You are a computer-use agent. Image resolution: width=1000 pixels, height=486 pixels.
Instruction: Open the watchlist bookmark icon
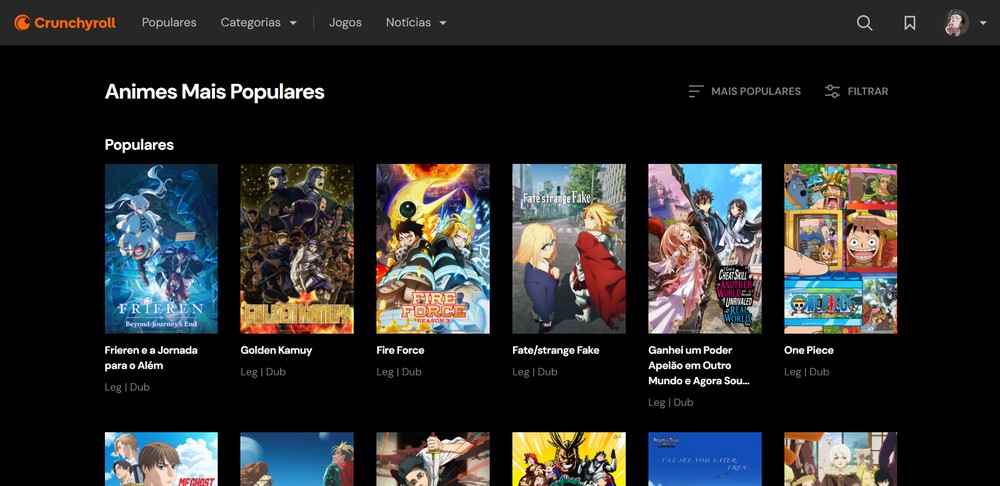[x=910, y=23]
